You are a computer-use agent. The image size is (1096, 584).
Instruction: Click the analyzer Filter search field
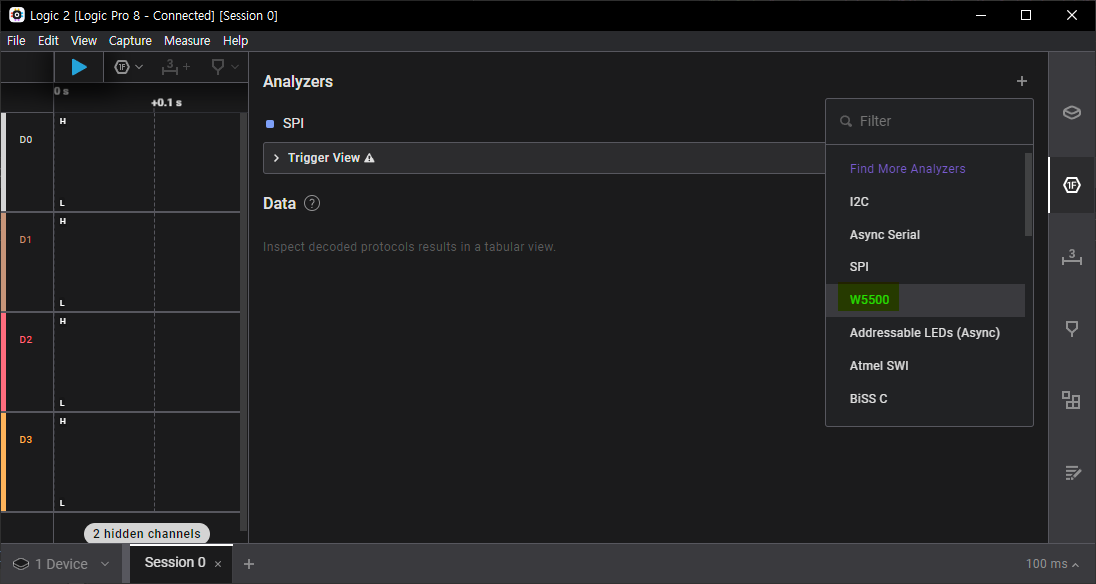929,122
